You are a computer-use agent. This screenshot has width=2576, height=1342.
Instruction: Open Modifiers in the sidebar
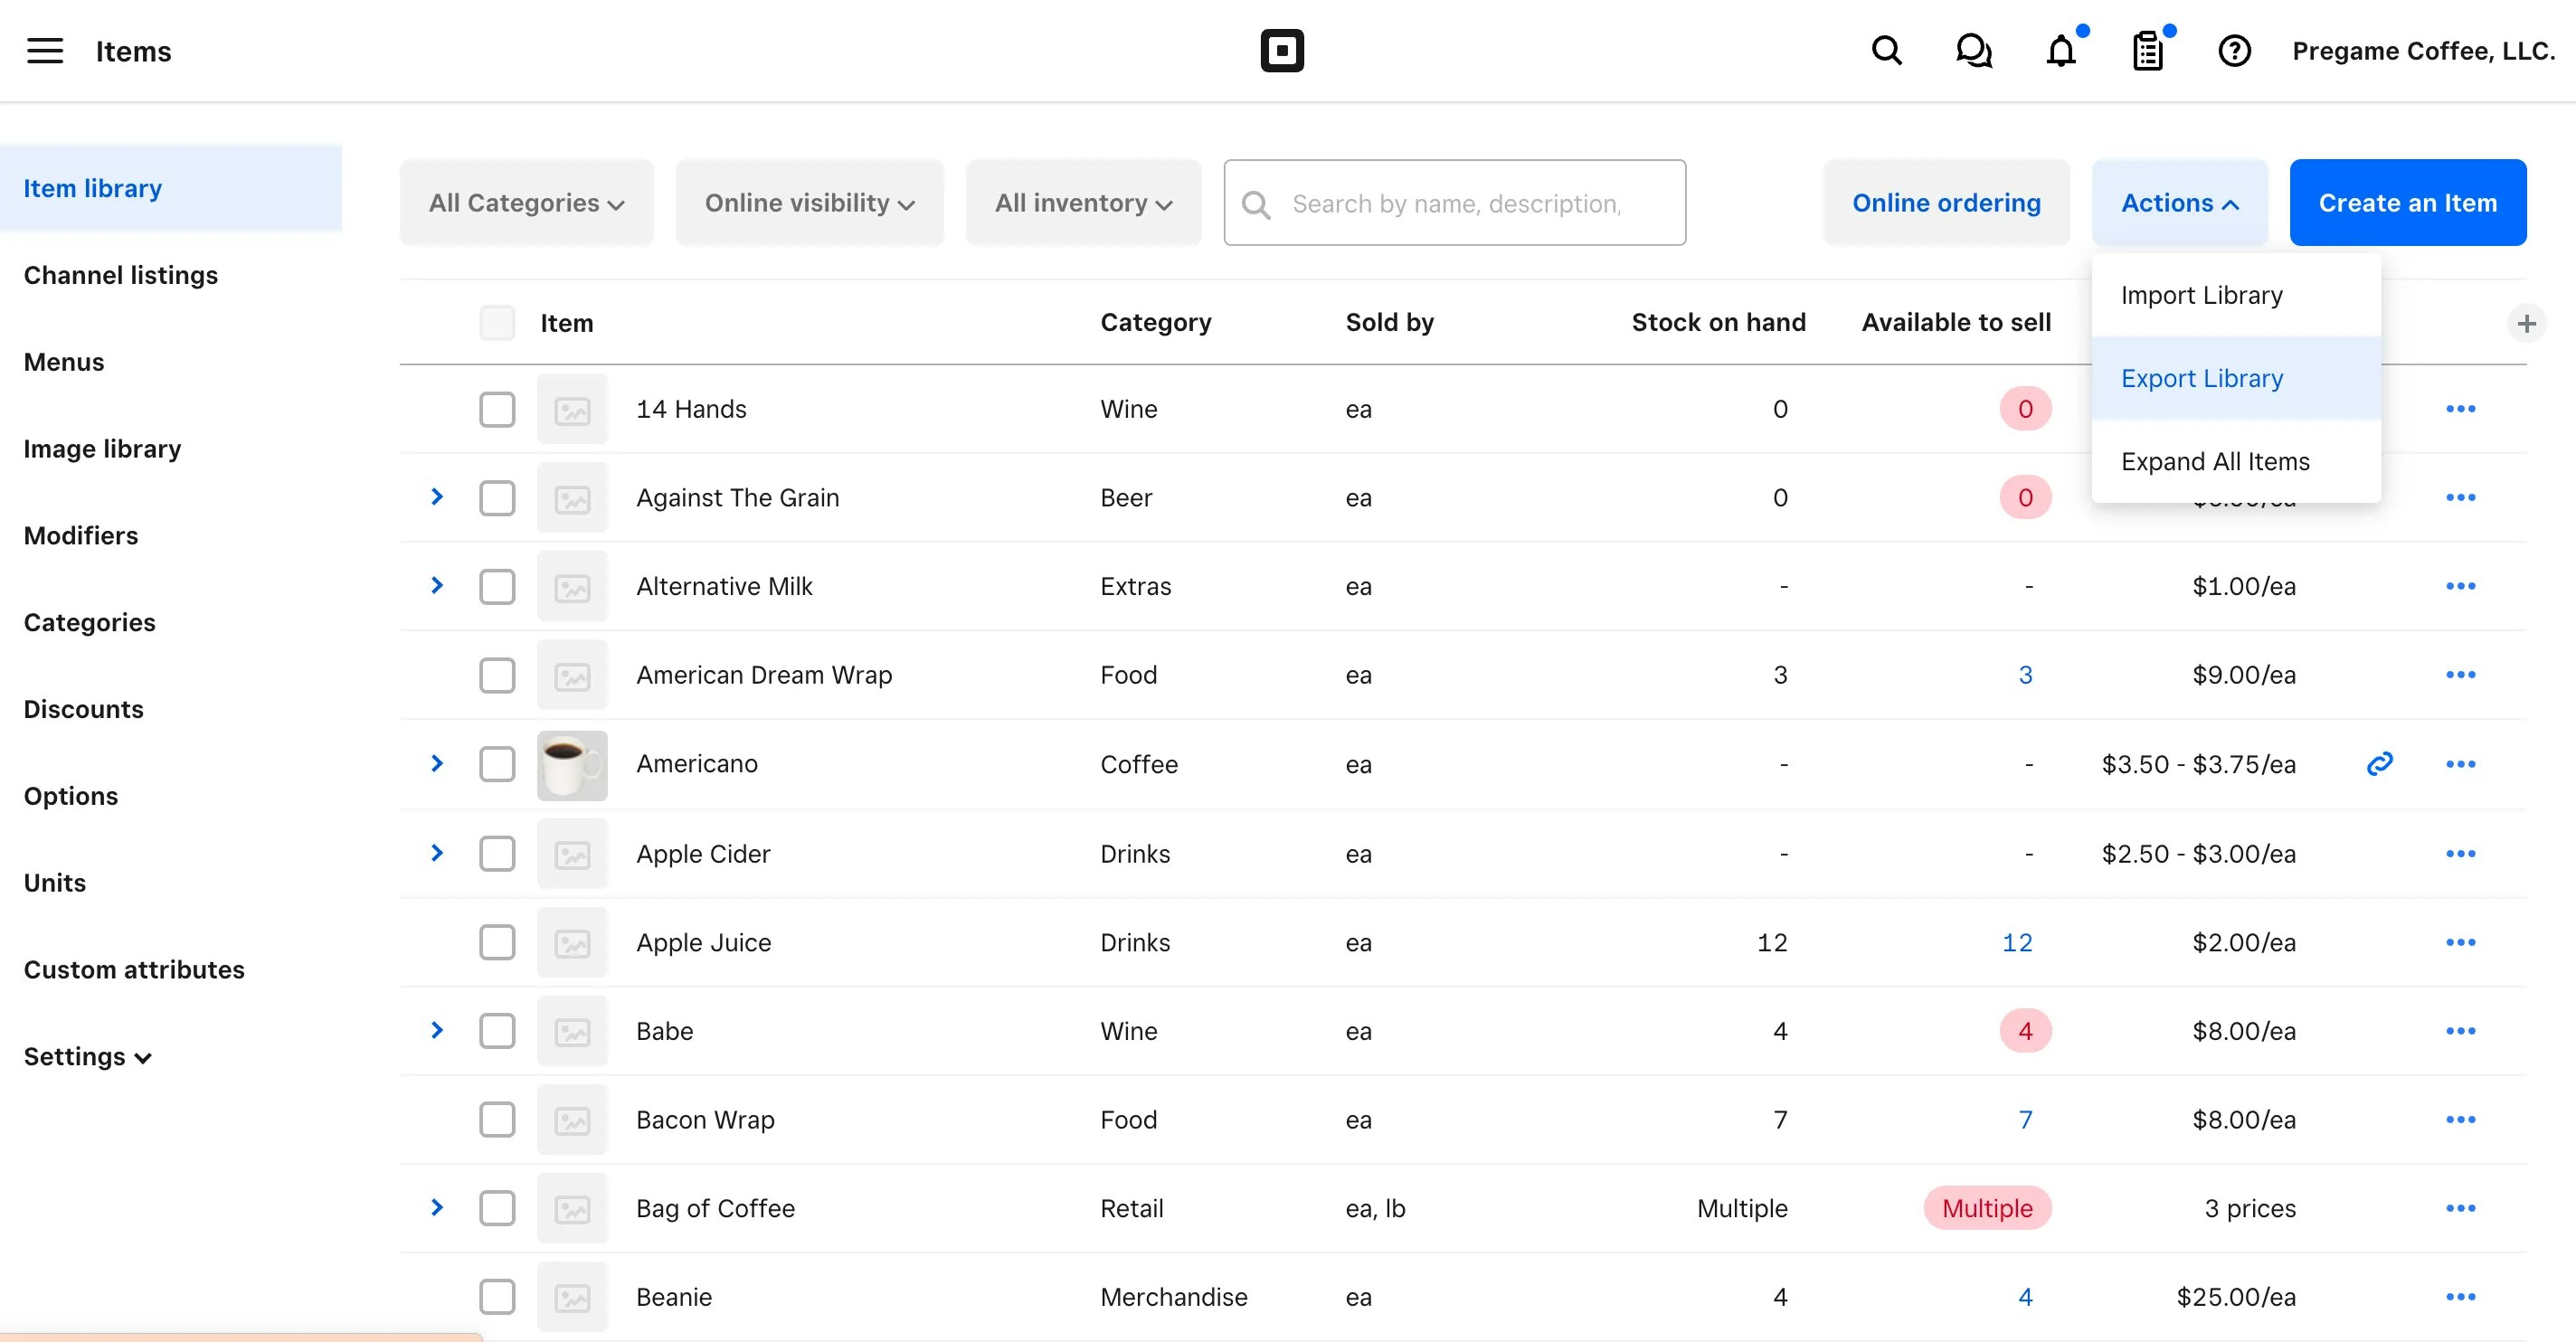coord(81,536)
